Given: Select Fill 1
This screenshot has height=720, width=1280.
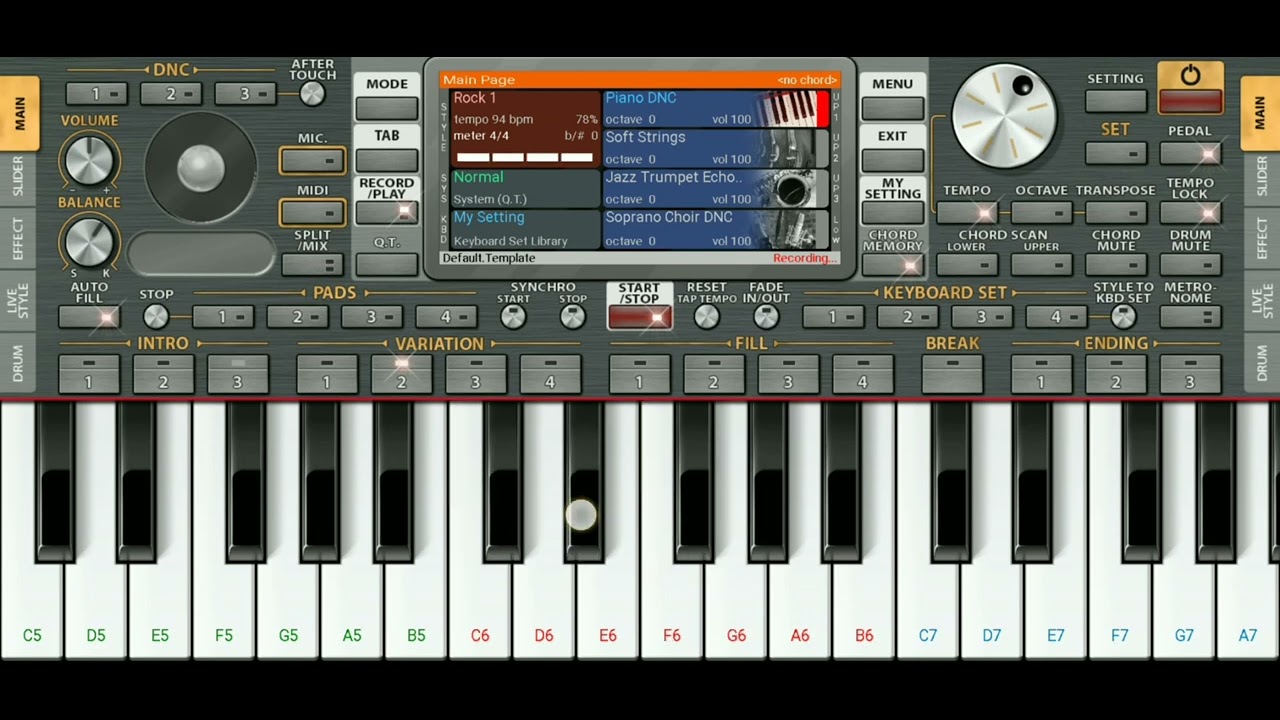Looking at the screenshot, I should [x=639, y=373].
